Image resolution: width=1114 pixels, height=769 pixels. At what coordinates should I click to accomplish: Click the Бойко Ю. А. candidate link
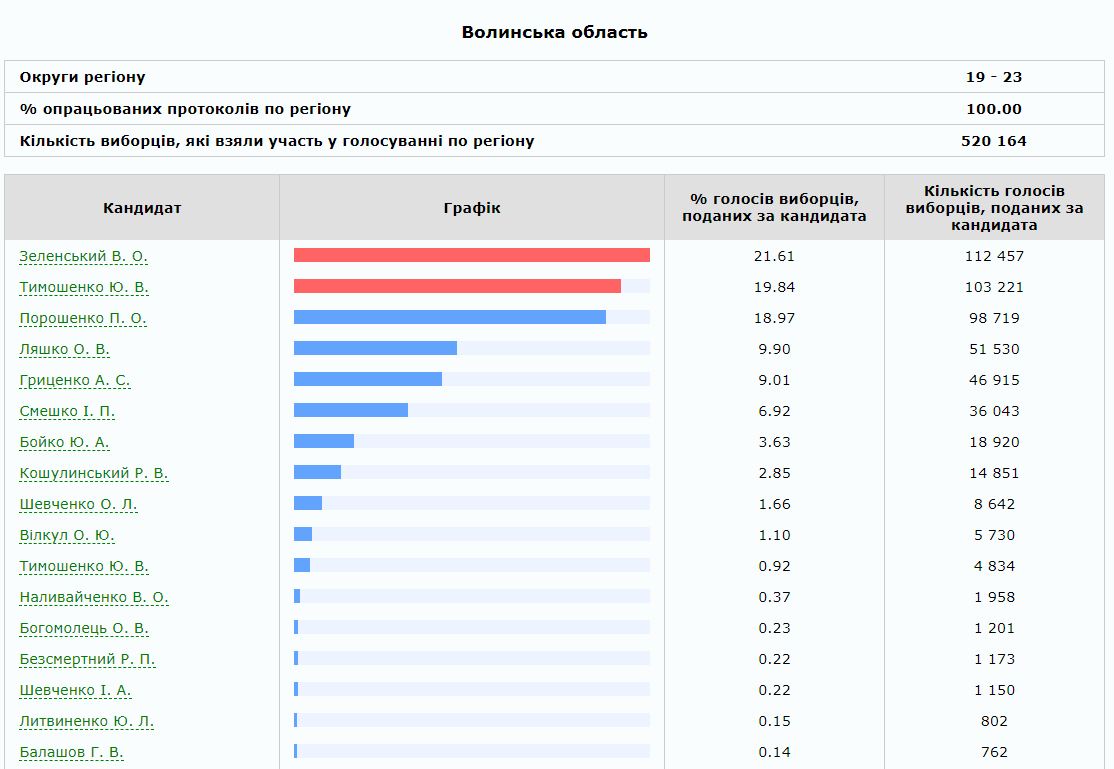[64, 442]
